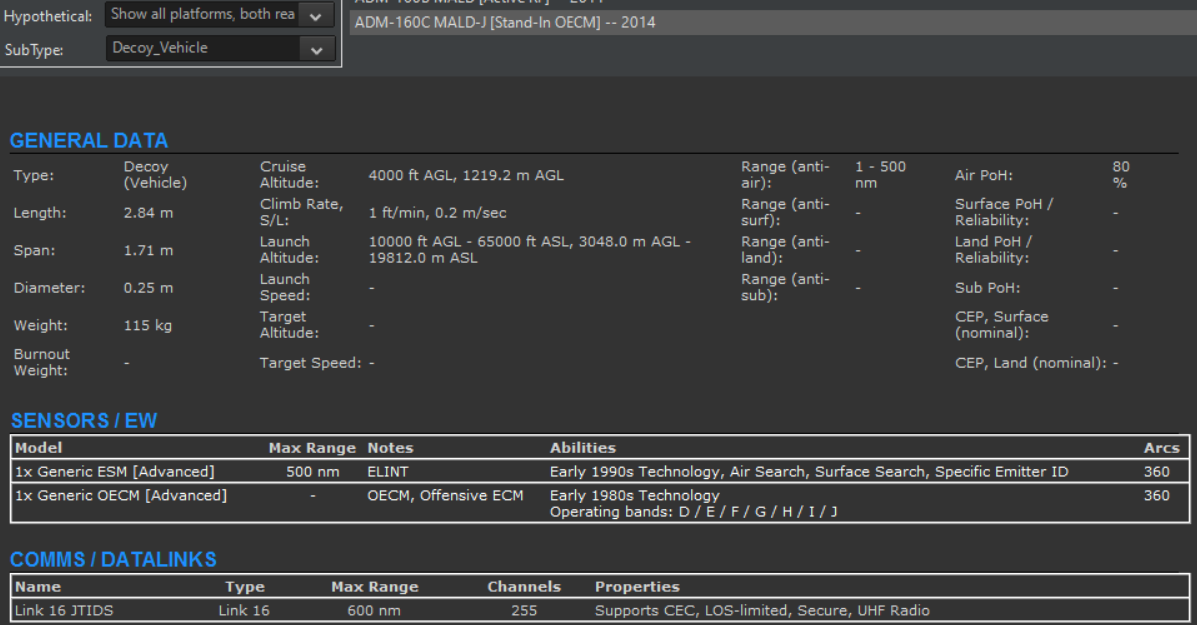1197x625 pixels.
Task: Click the ELINT note for Generic ESM
Action: pos(388,472)
